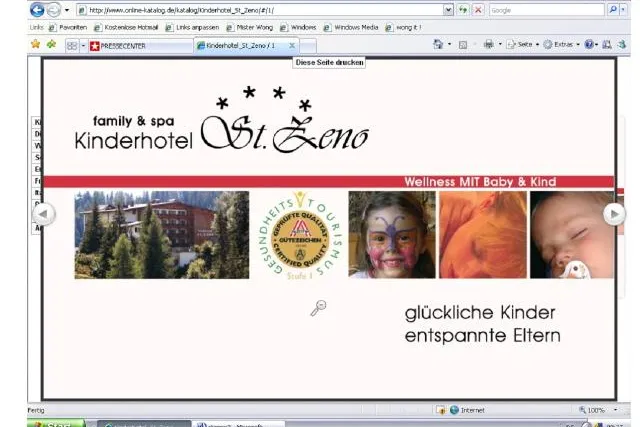Click the 'entspannte Eltern' slogan text
The width and height of the screenshot is (640, 427).
[482, 336]
